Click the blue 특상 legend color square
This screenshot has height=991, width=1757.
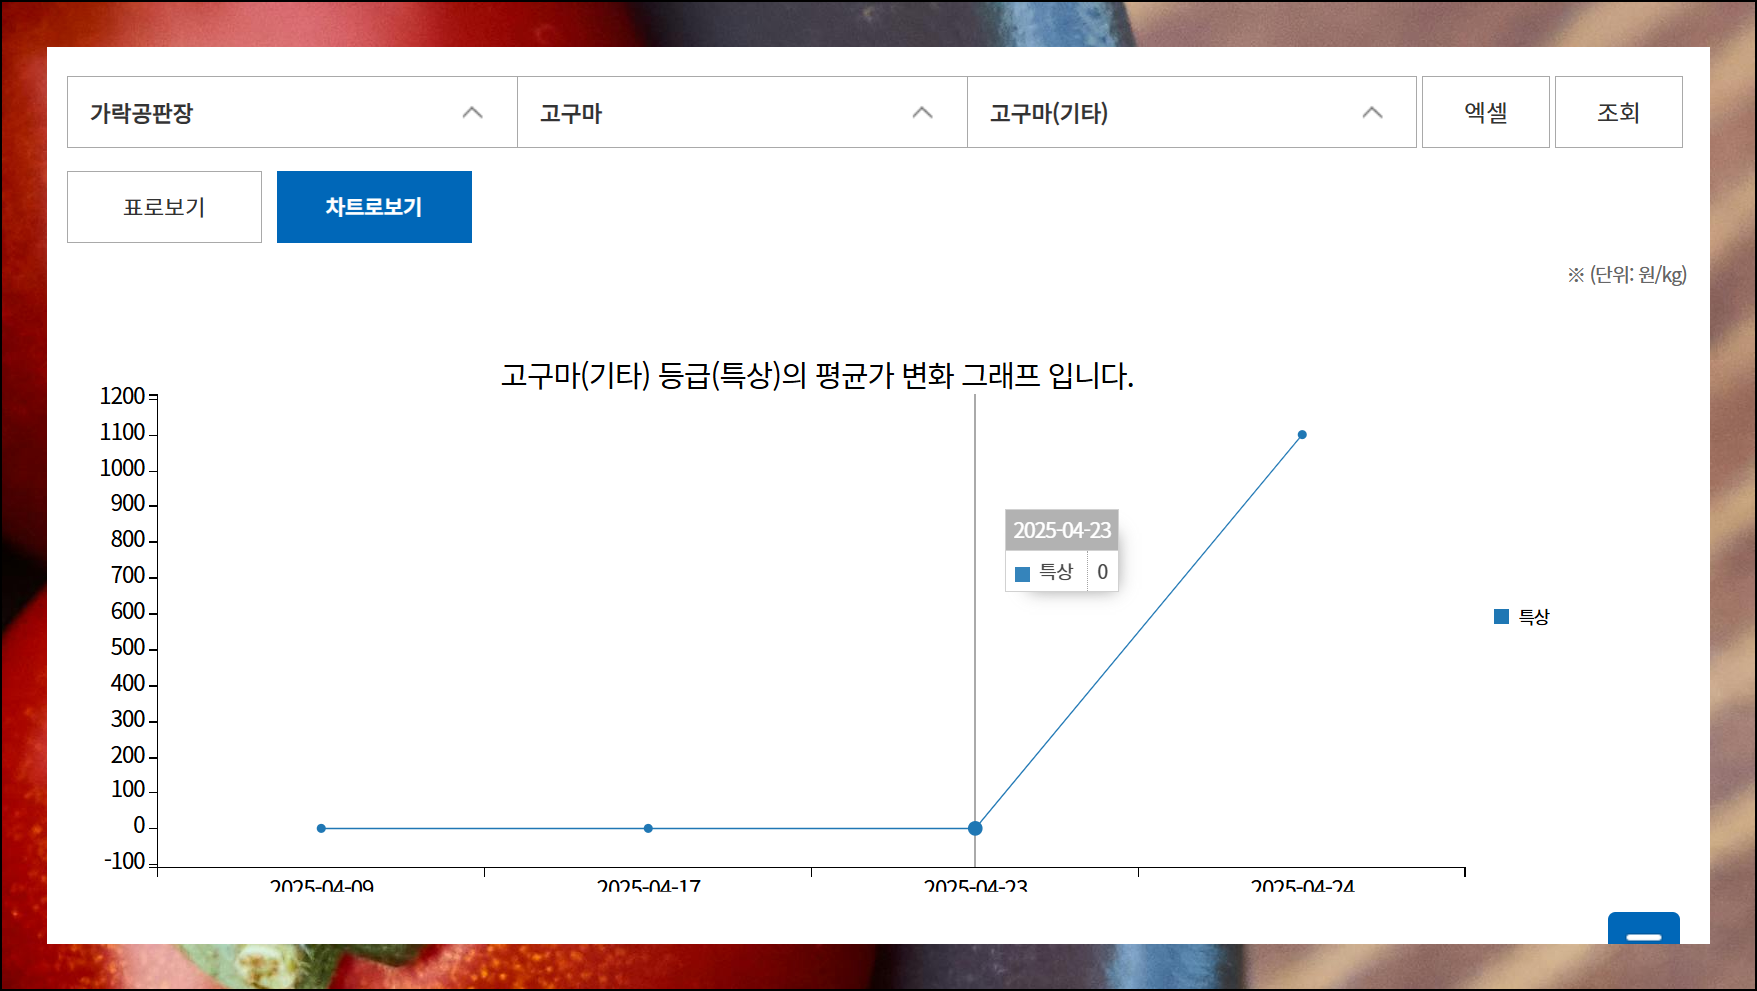[1501, 617]
